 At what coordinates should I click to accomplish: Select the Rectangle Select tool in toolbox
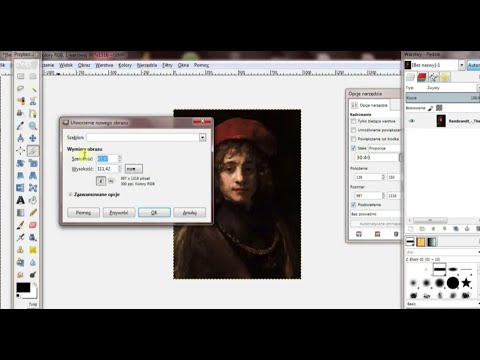coord(20,77)
